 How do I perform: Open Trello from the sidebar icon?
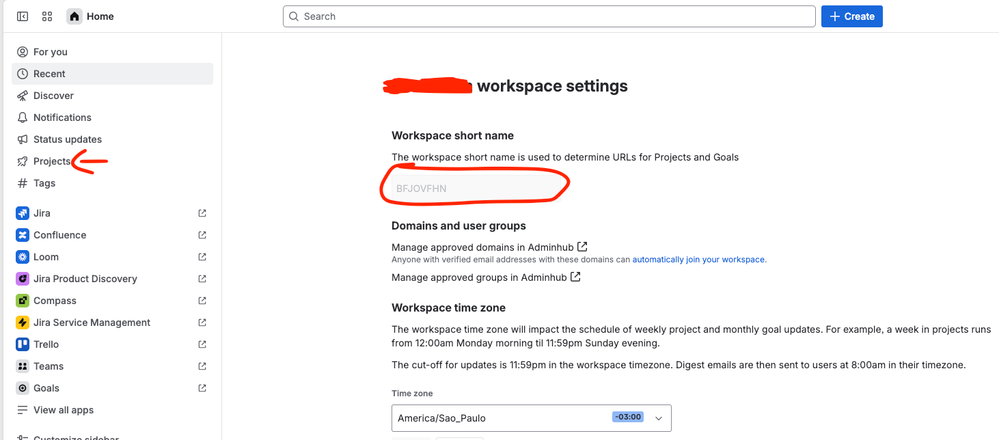pyautogui.click(x=23, y=344)
